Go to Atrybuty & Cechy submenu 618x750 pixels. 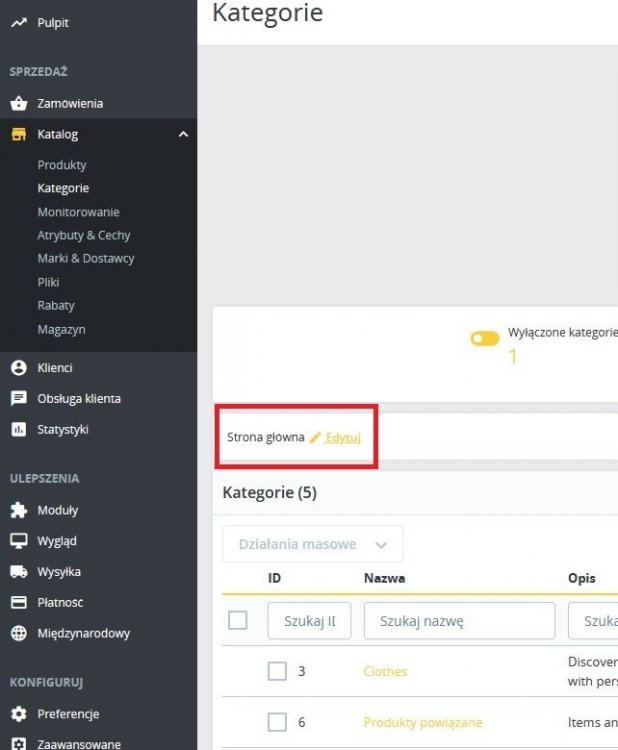(84, 235)
